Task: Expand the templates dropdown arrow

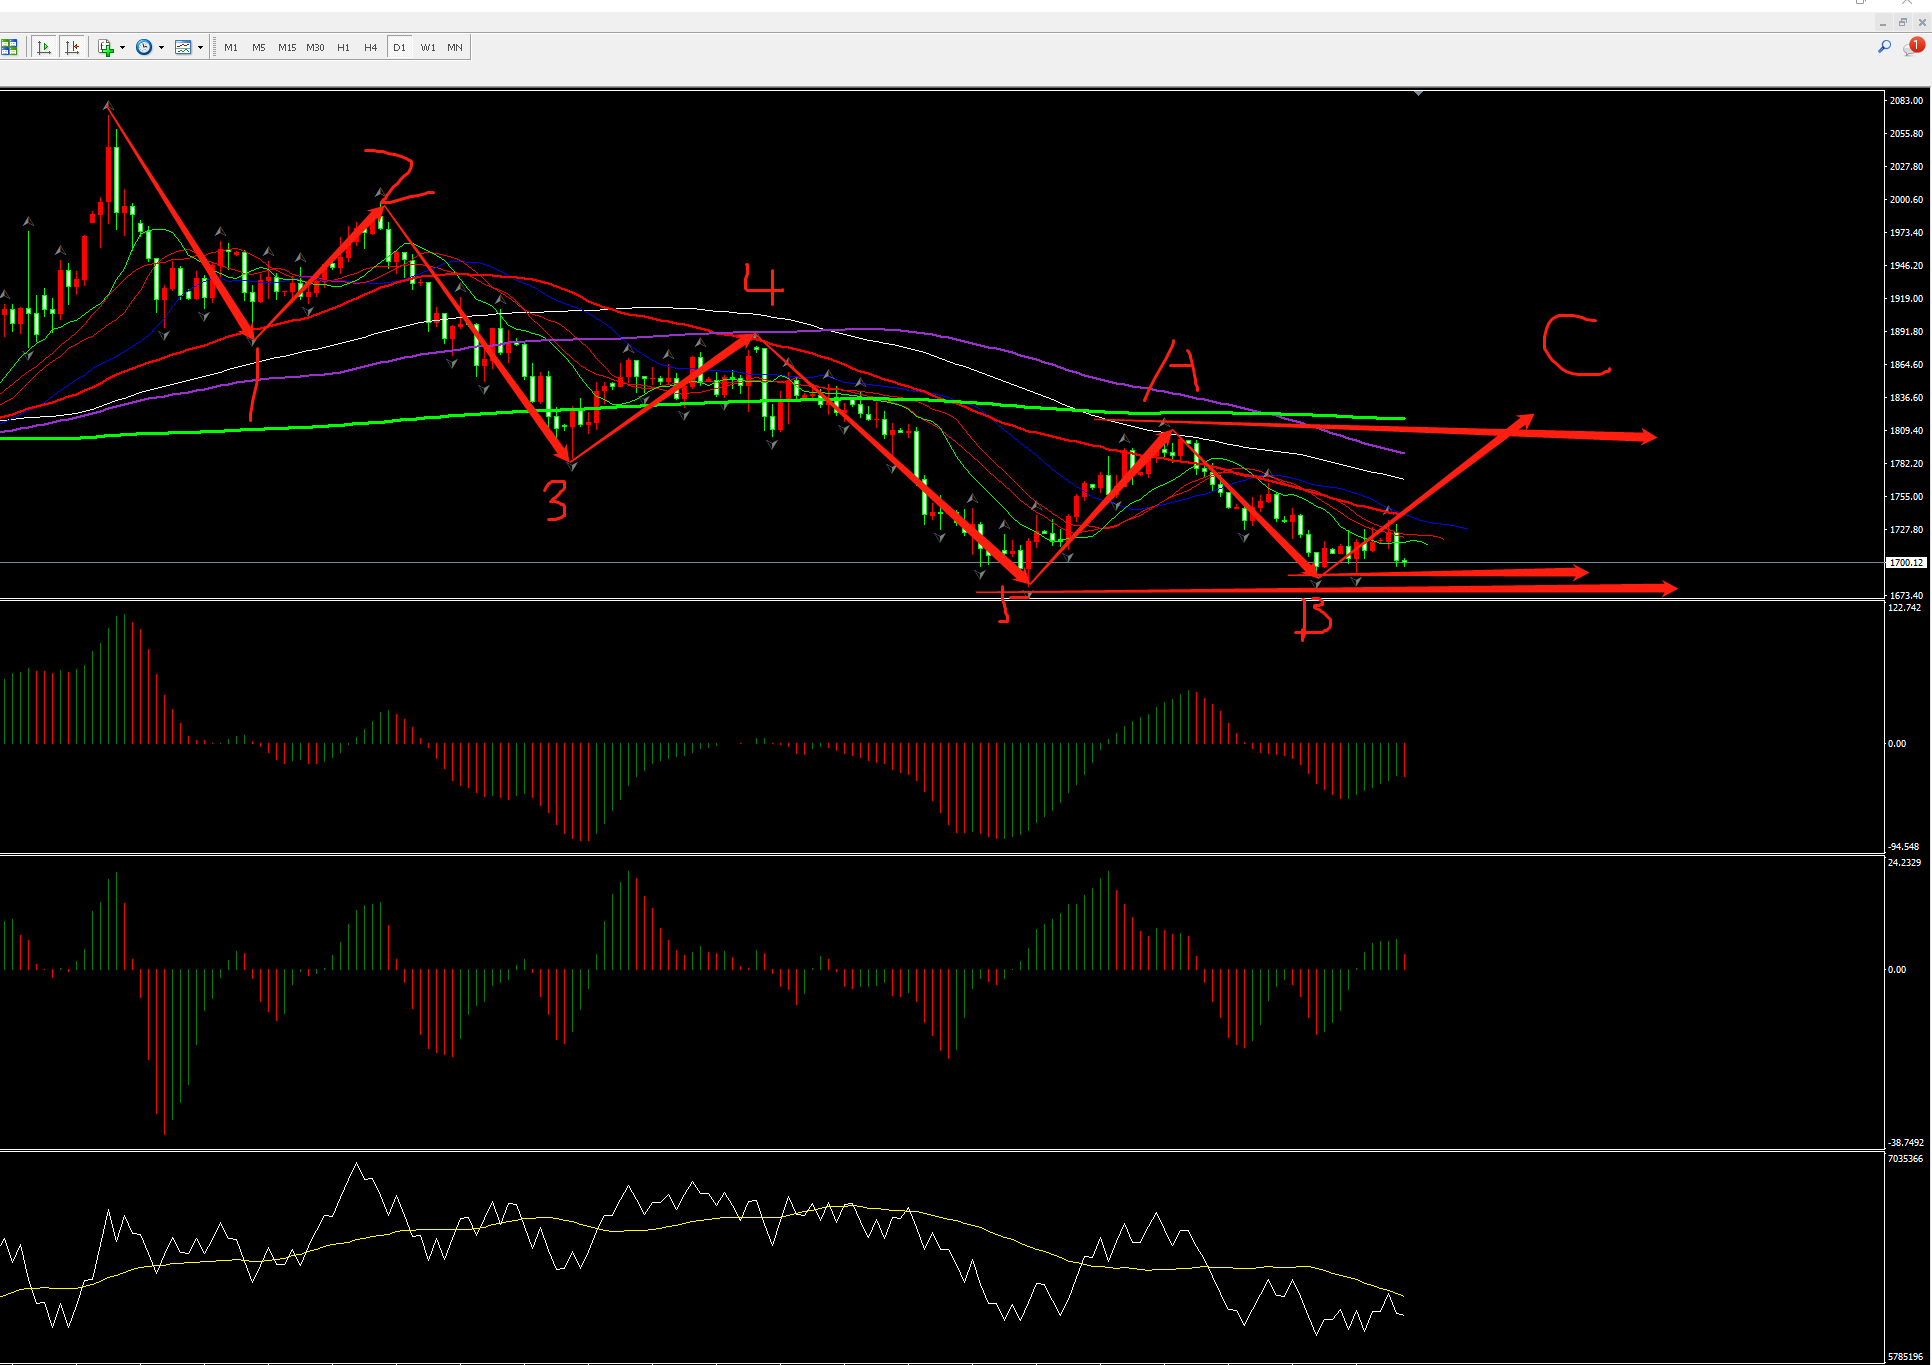Action: (200, 47)
